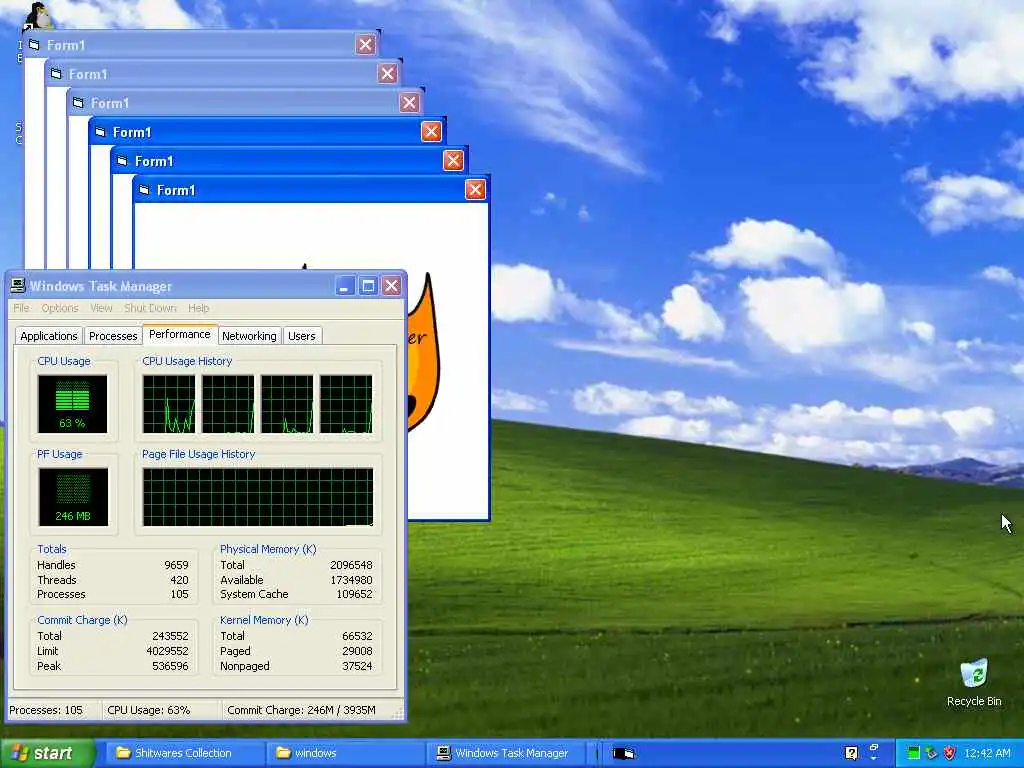Open the Applications tab in Task Manager
Image resolution: width=1024 pixels, height=768 pixels.
[x=48, y=336]
